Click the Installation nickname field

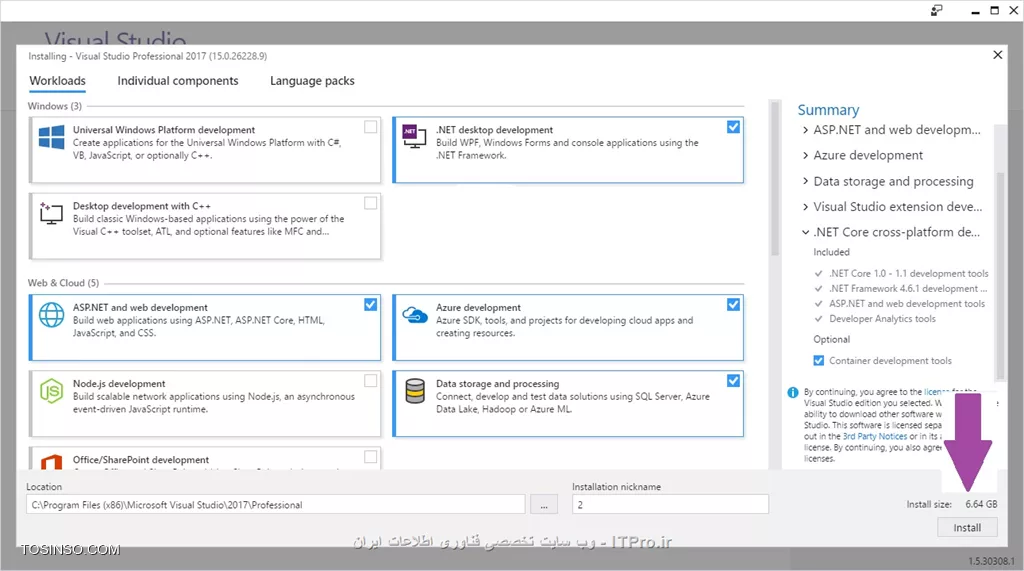pyautogui.click(x=670, y=504)
